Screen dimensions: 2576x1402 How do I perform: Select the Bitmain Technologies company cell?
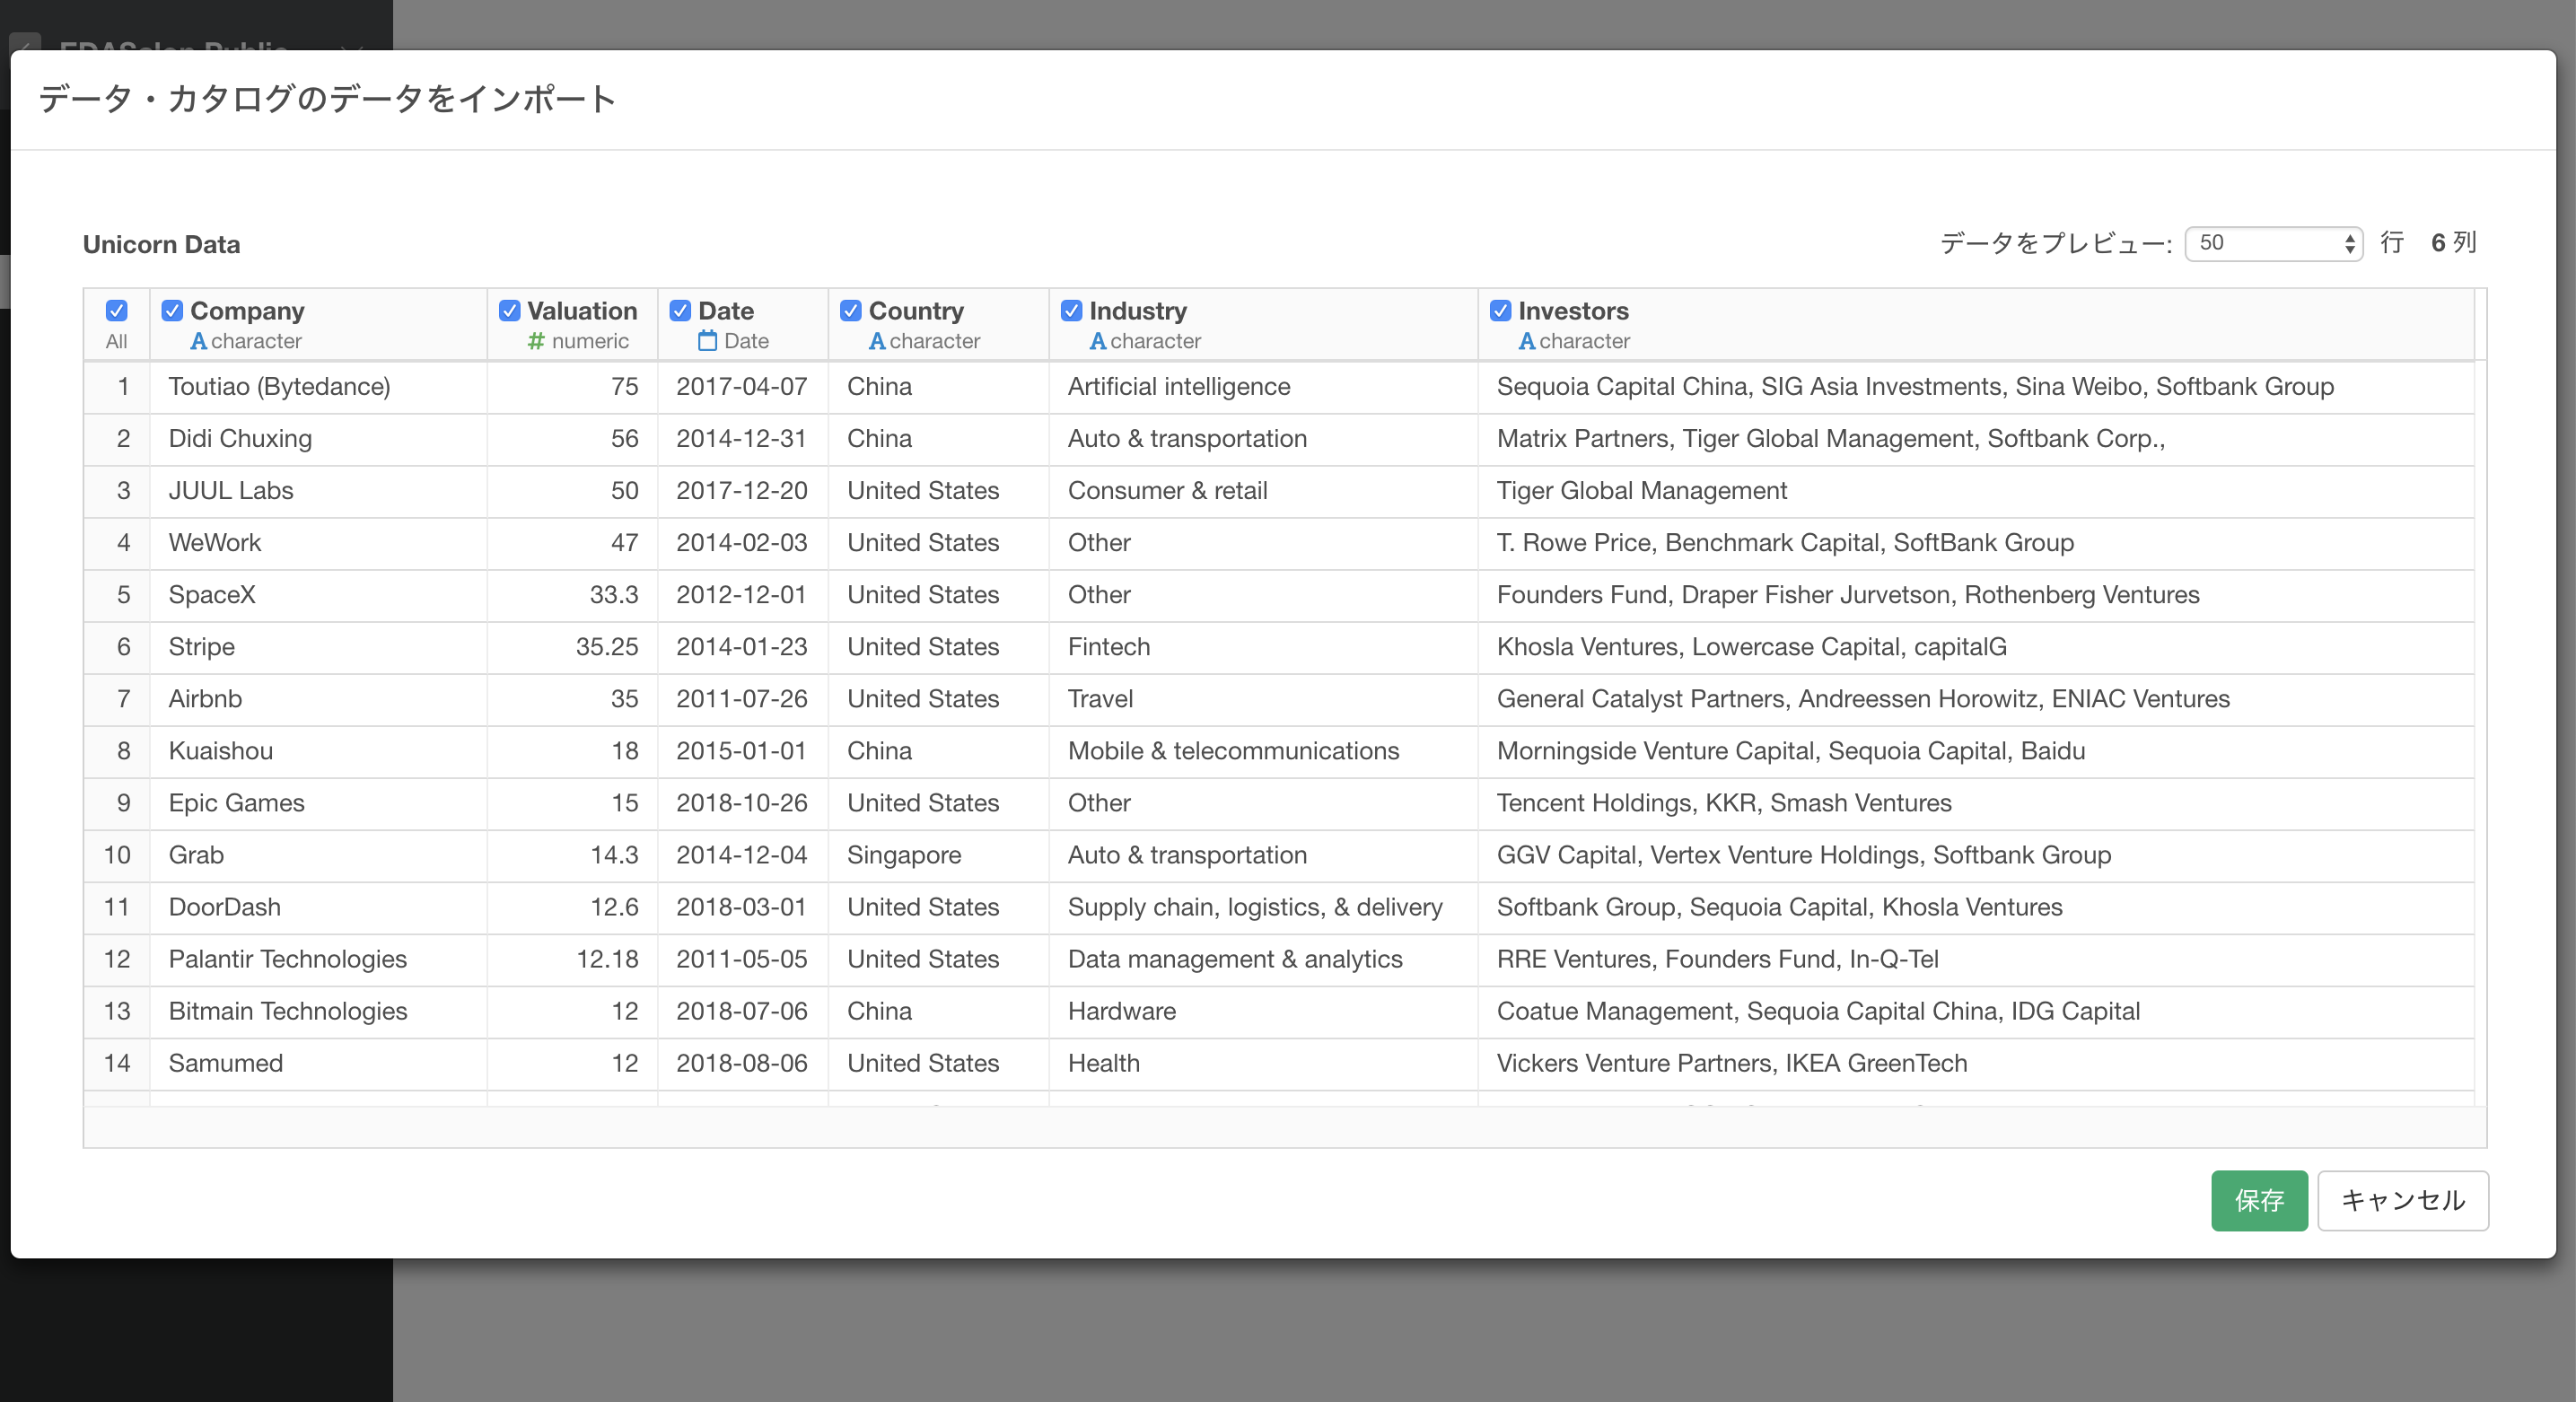tap(318, 1011)
